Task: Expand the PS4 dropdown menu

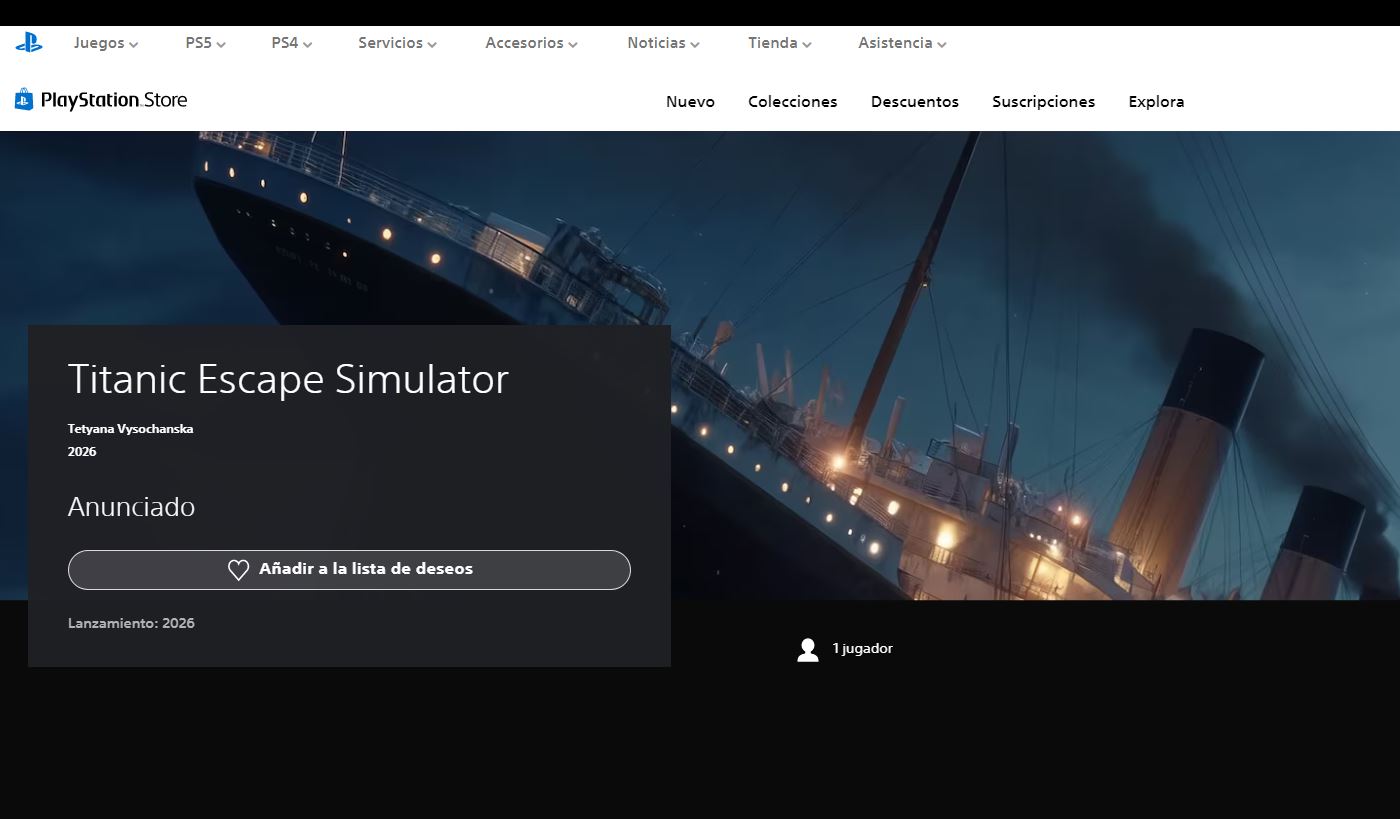Action: coord(292,43)
